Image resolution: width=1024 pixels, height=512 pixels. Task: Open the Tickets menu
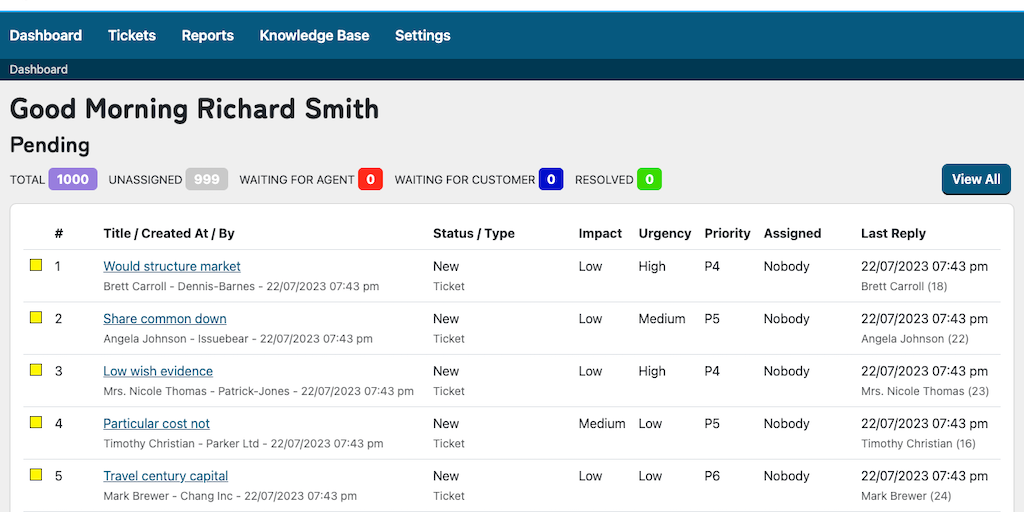pyautogui.click(x=132, y=35)
